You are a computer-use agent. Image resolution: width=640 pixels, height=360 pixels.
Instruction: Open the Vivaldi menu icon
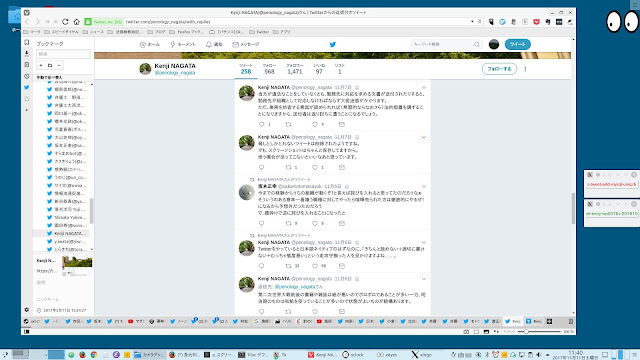(27, 13)
